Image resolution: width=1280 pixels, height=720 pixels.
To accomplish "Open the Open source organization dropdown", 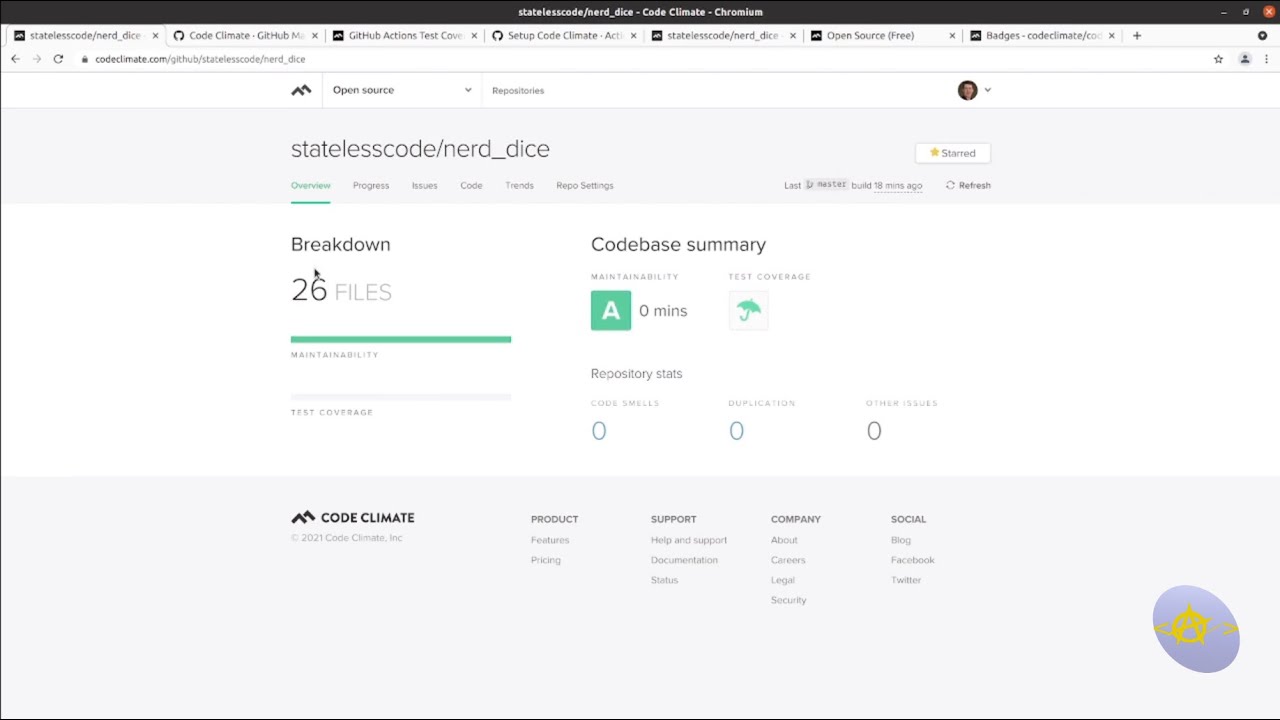I will click(x=402, y=90).
